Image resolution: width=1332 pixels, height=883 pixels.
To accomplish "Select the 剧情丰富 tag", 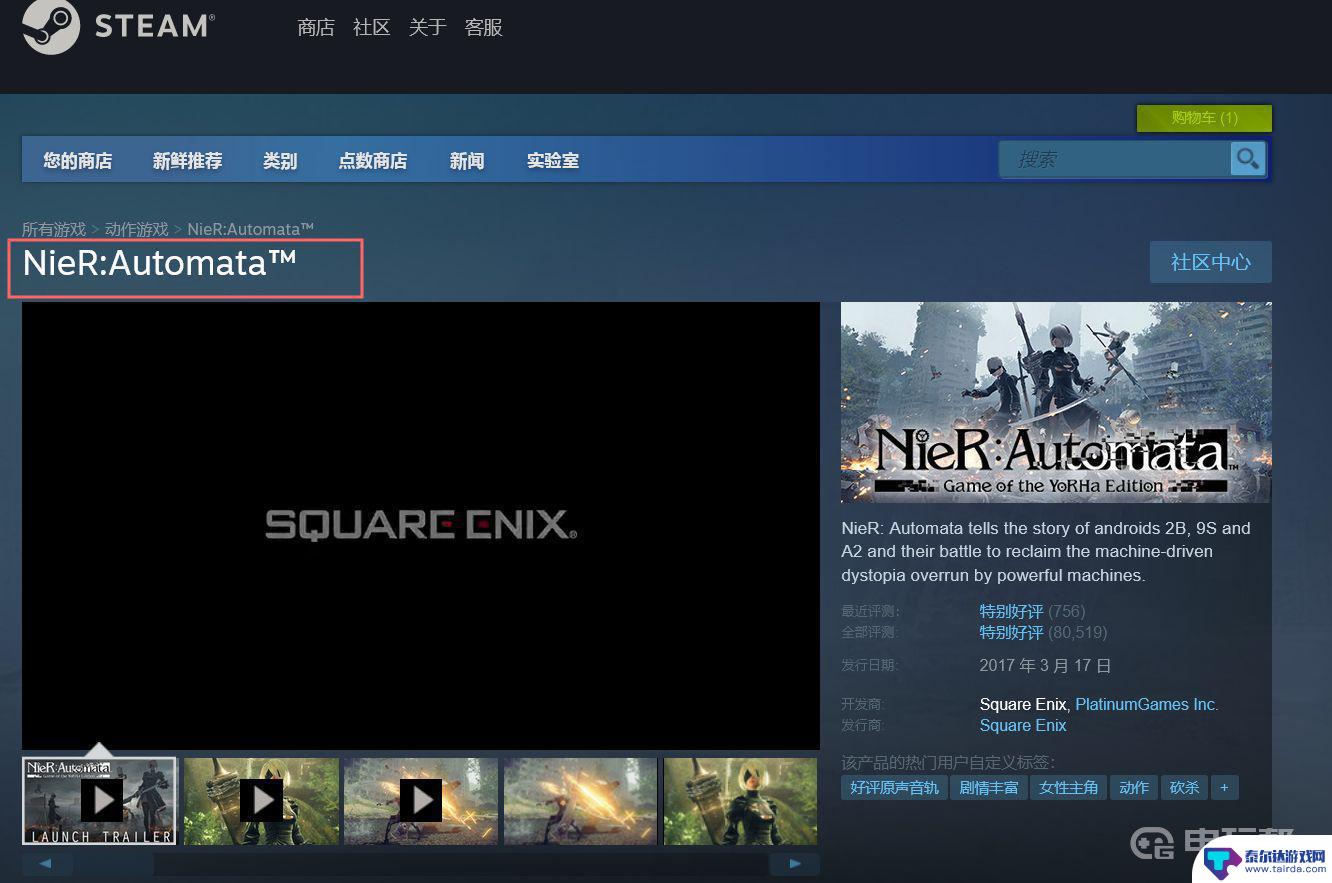I will click(x=989, y=788).
